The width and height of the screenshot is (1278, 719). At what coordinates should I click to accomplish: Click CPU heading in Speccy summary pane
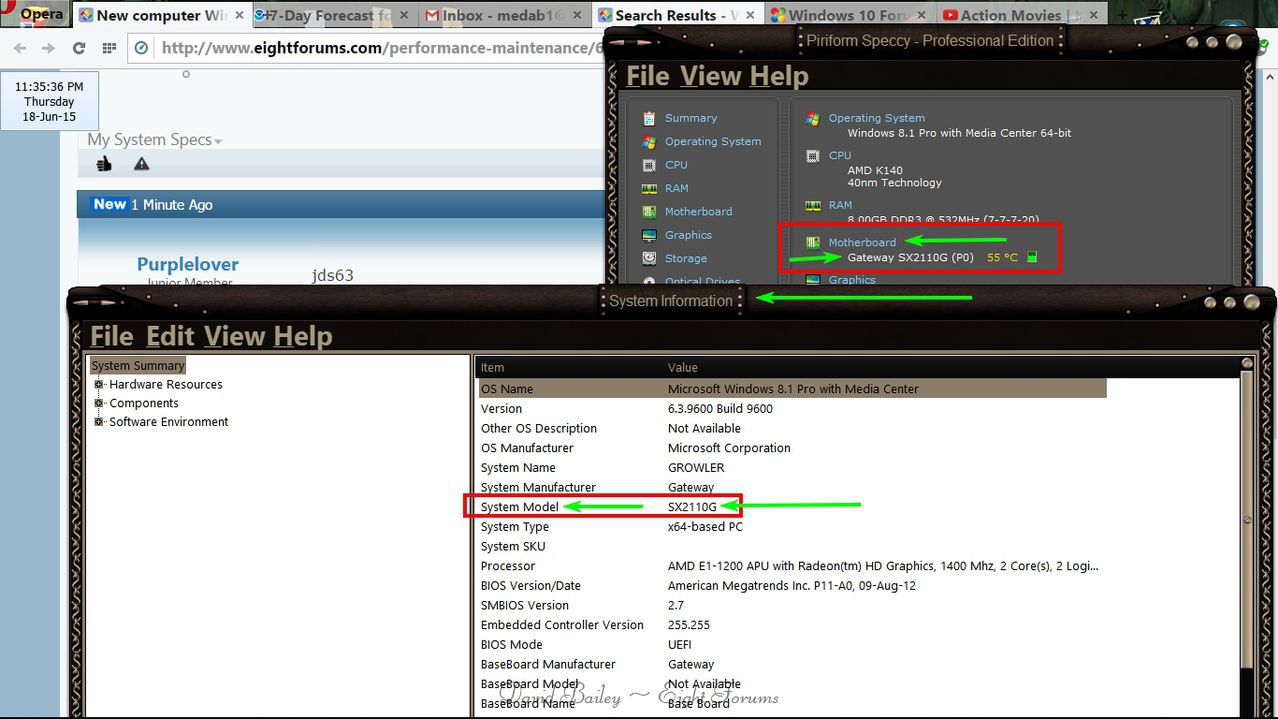840,156
